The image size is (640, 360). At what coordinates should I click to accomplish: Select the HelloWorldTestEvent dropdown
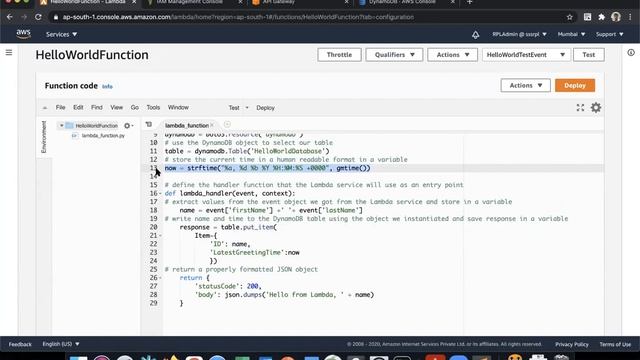tap(526, 55)
